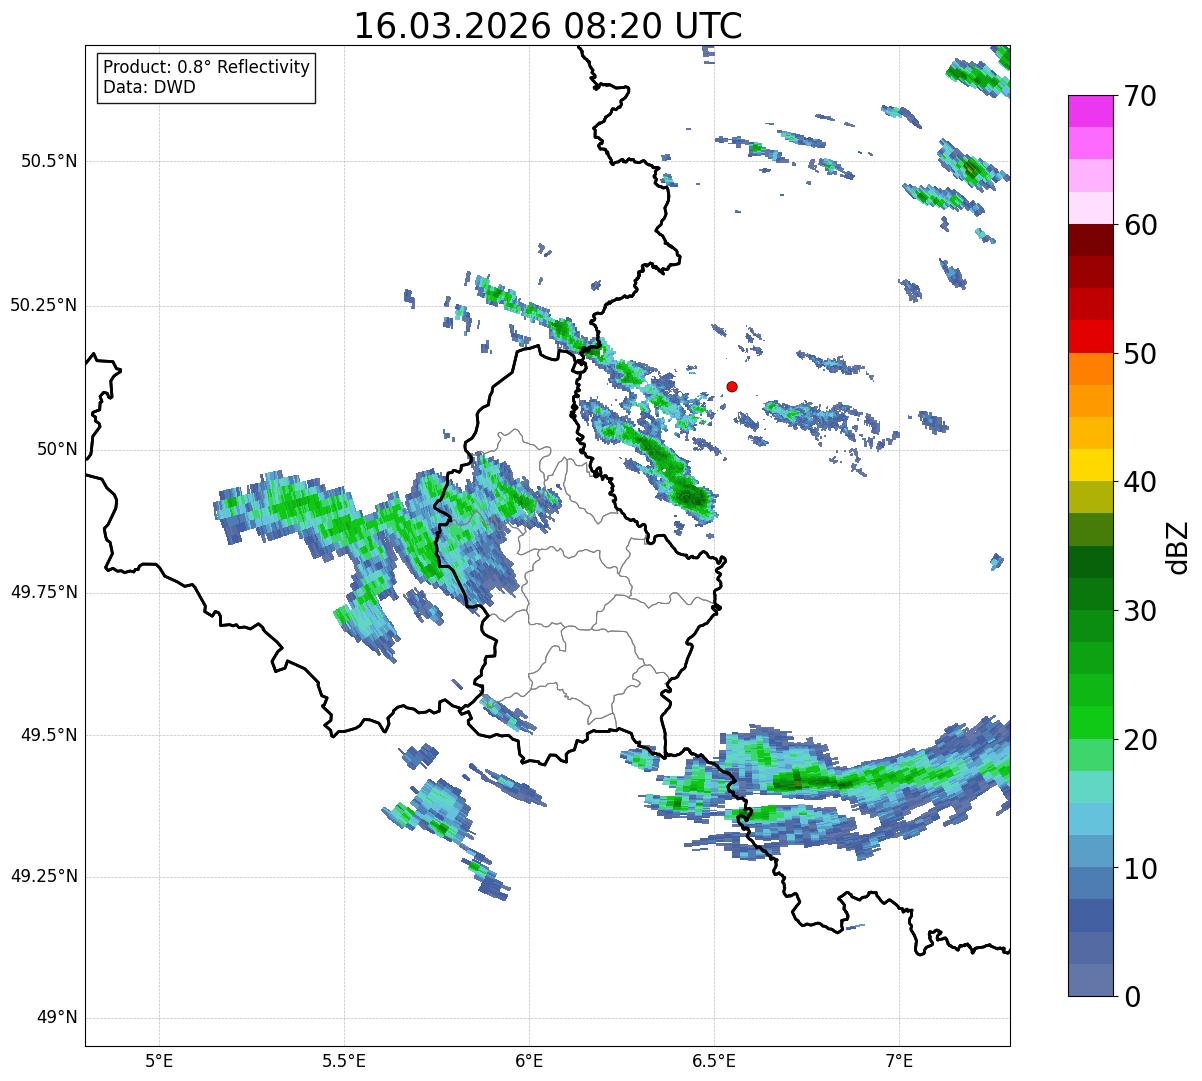Click the '6.5°E' longitude label

pos(714,1061)
